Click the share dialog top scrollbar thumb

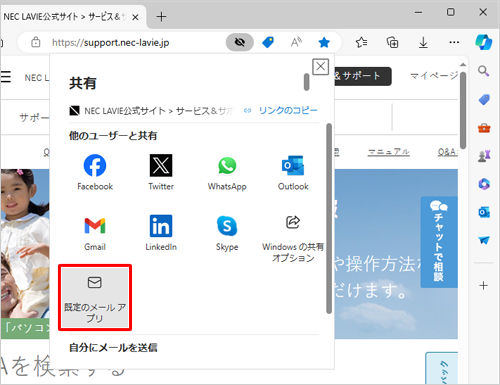(307, 82)
